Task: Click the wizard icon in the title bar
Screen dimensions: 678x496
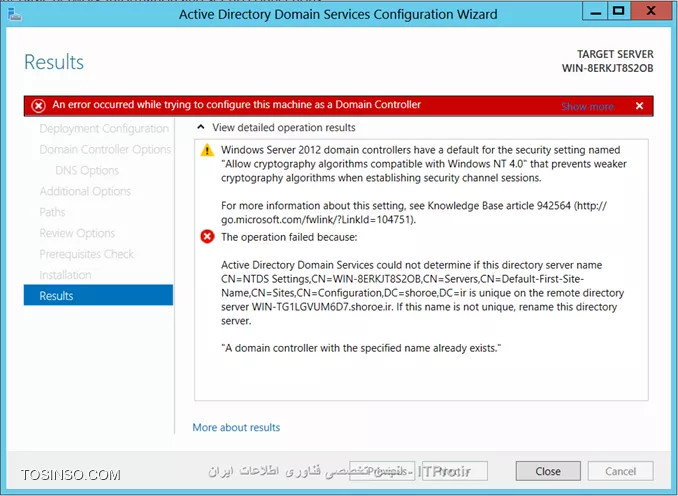Action: pos(15,14)
